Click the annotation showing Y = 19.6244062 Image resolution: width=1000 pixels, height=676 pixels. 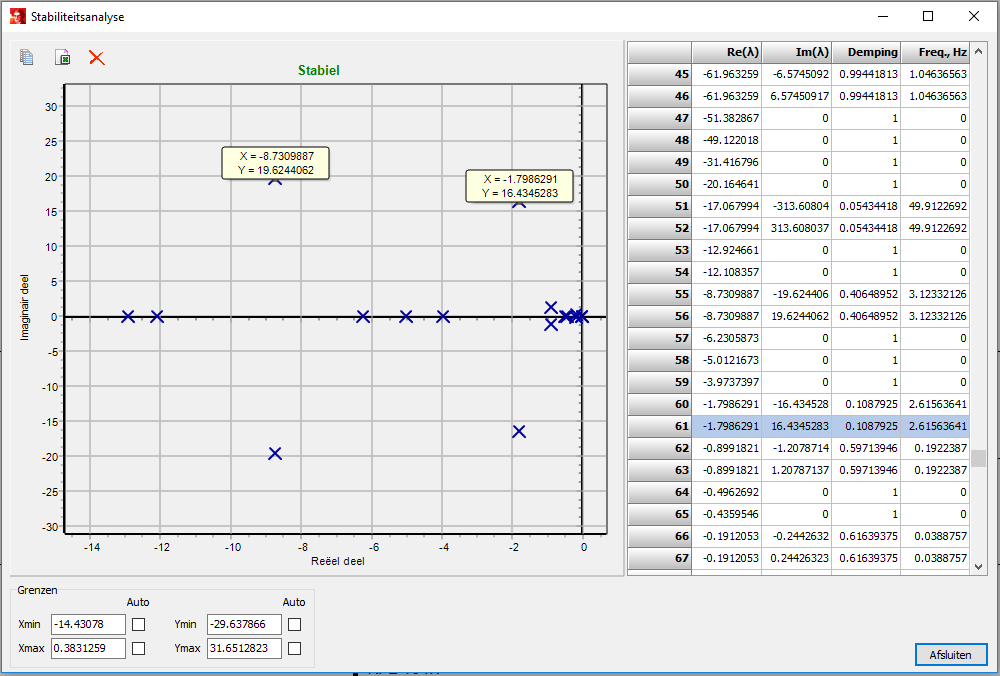pos(275,164)
